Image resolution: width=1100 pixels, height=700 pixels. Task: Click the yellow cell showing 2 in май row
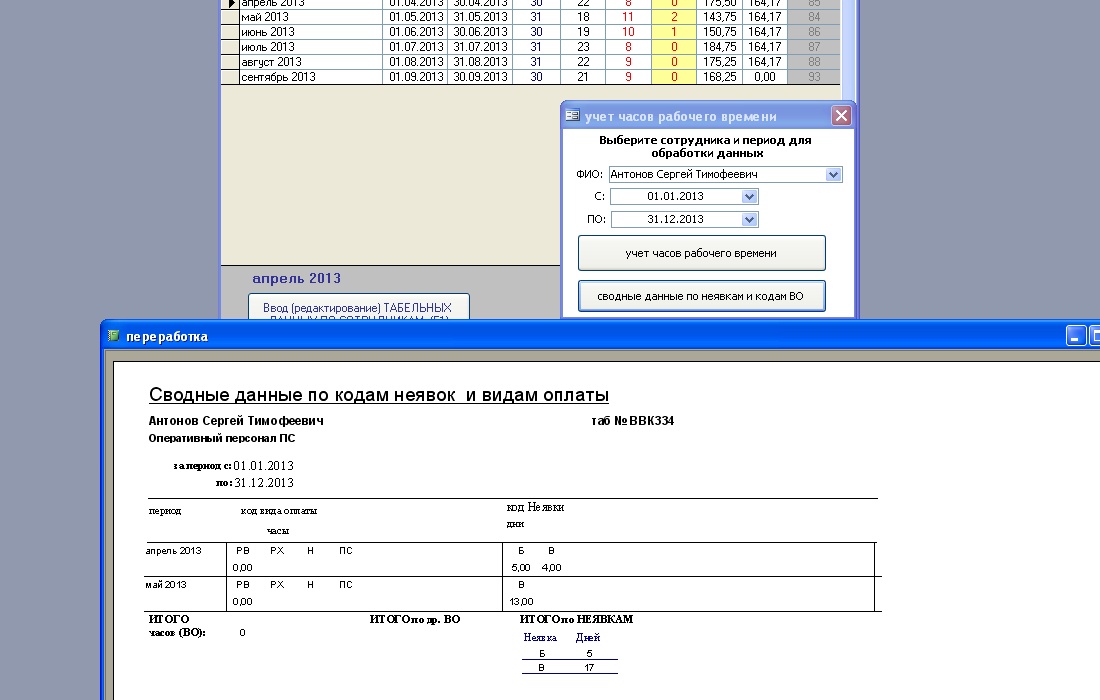(x=674, y=17)
